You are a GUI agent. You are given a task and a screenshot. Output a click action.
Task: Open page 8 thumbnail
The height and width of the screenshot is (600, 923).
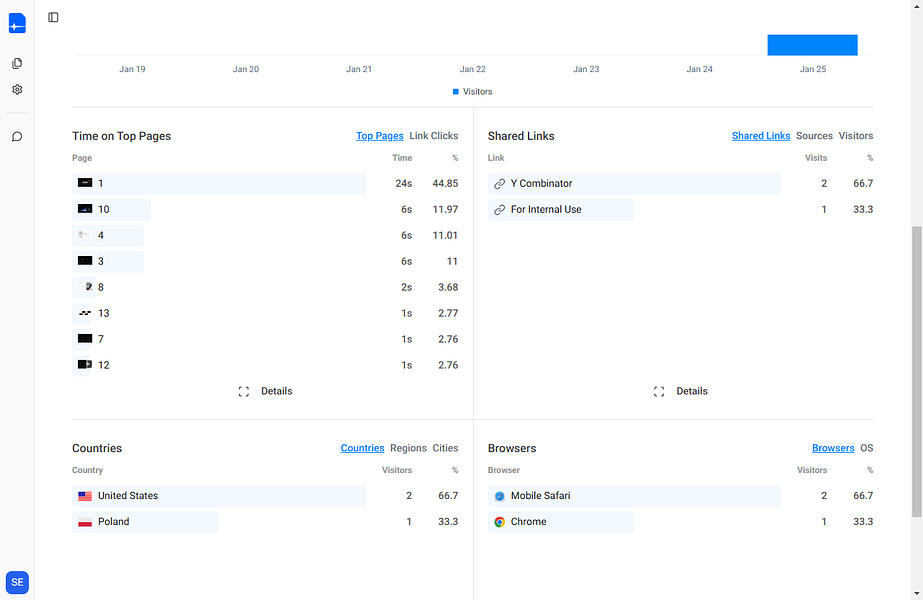(x=85, y=287)
